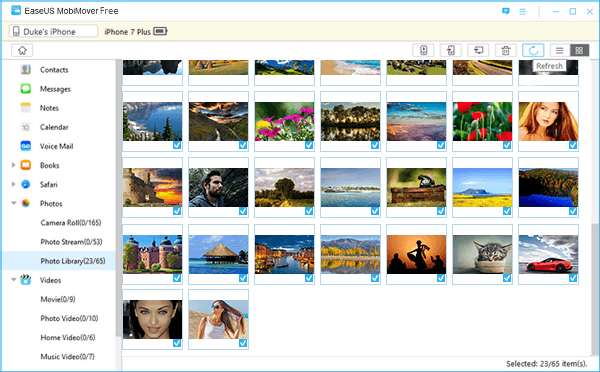Viewport: 600px width, 372px height.
Task: Open Music Video(0/7) under Videos
Action: pyautogui.click(x=67, y=357)
